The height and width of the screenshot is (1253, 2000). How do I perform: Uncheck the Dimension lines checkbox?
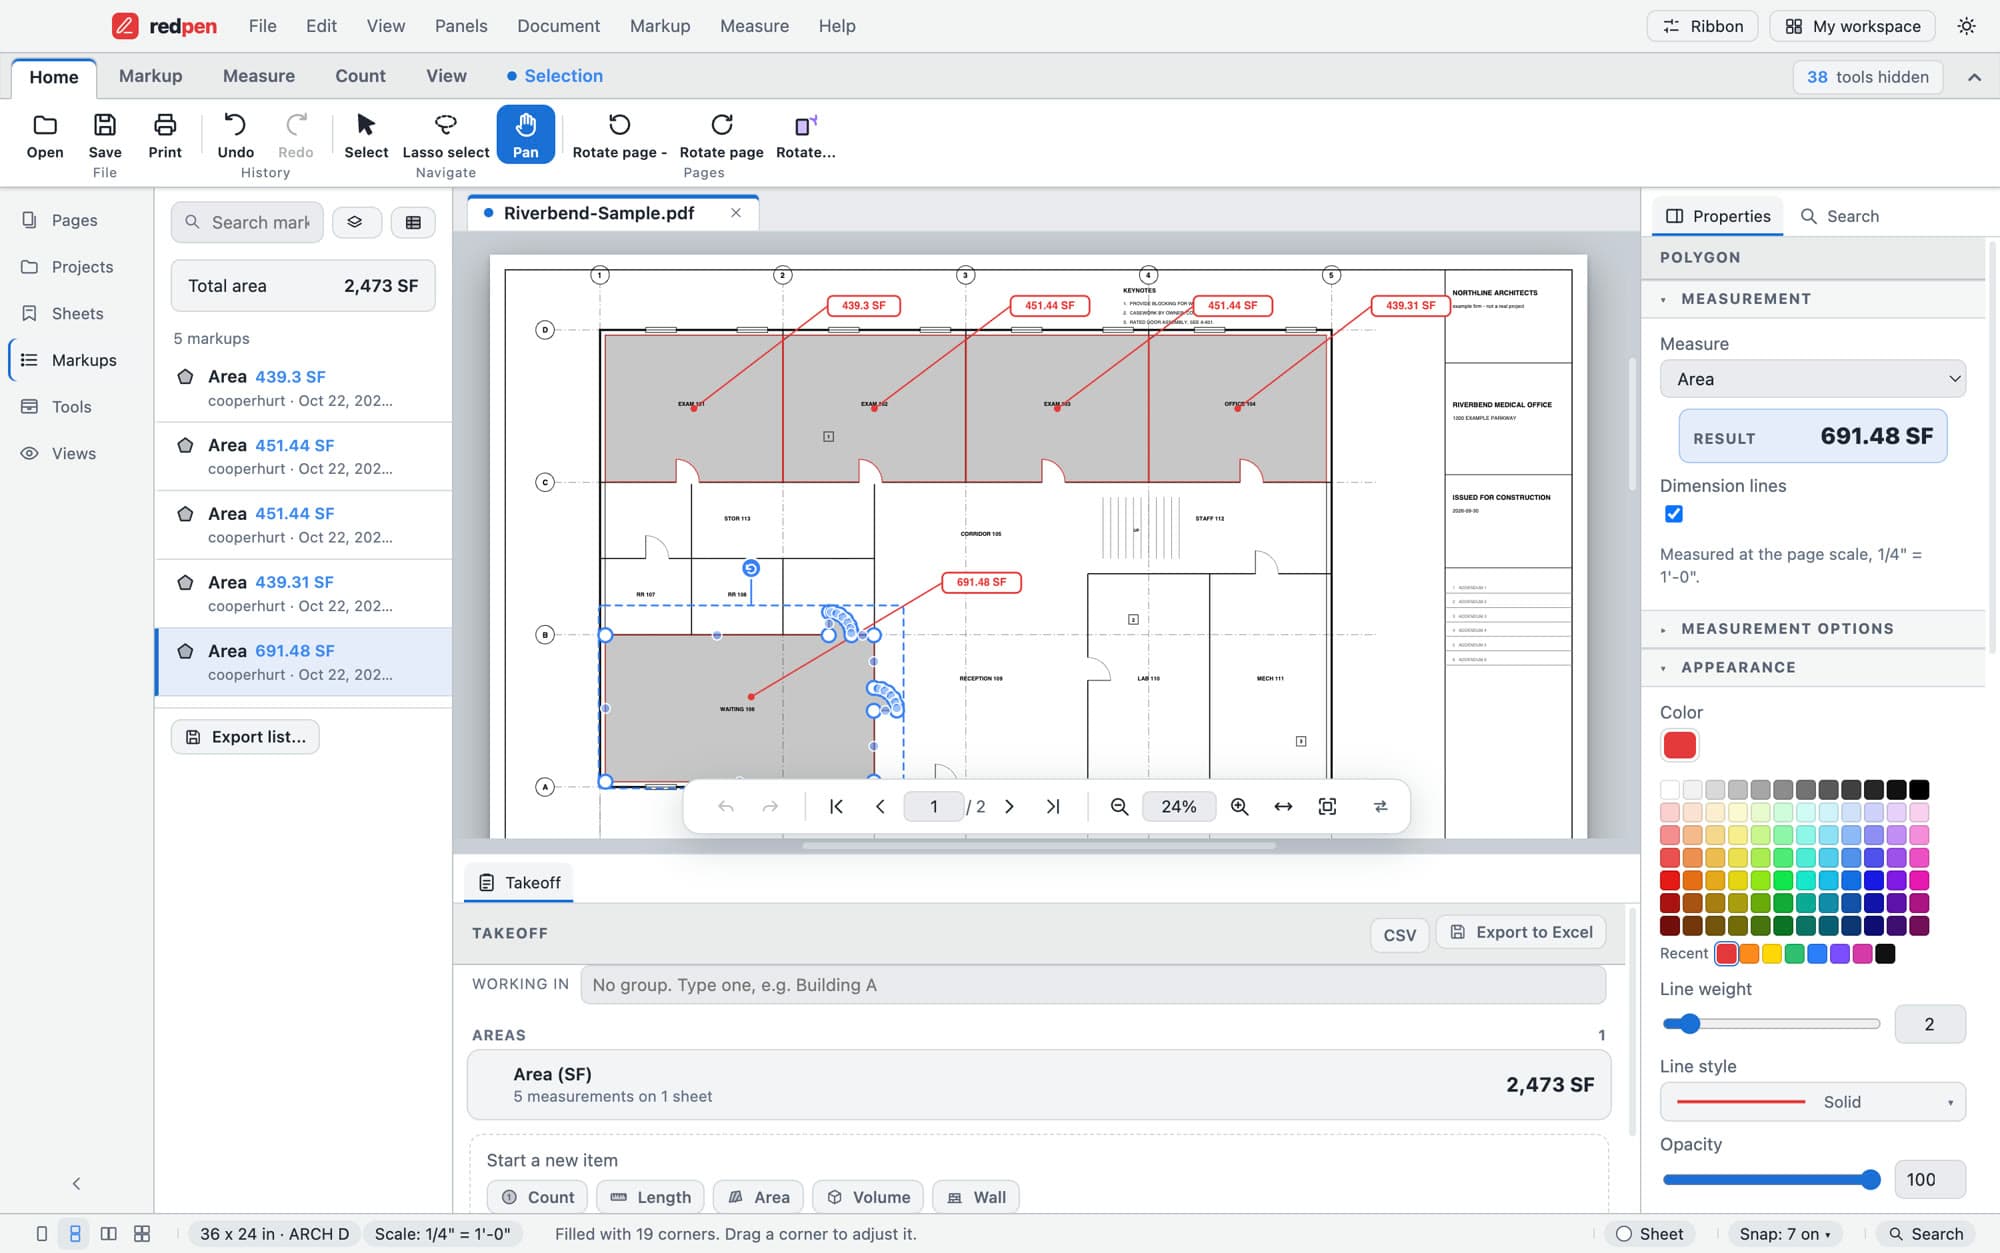coord(1673,514)
